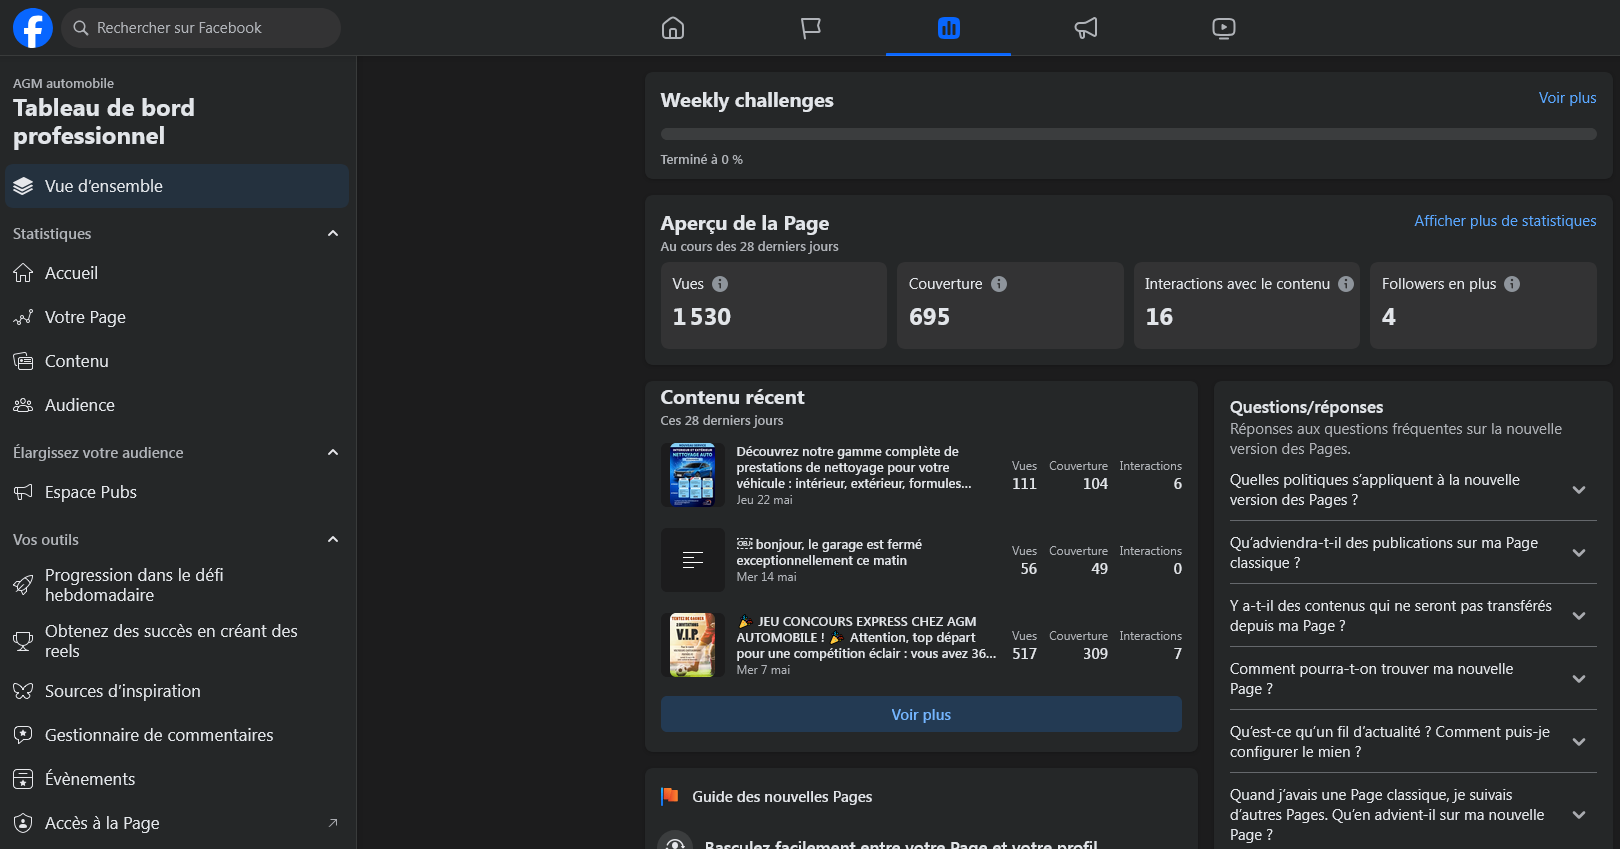Click the rocket icon for weekly challenge progress
This screenshot has width=1620, height=849.
(23, 585)
